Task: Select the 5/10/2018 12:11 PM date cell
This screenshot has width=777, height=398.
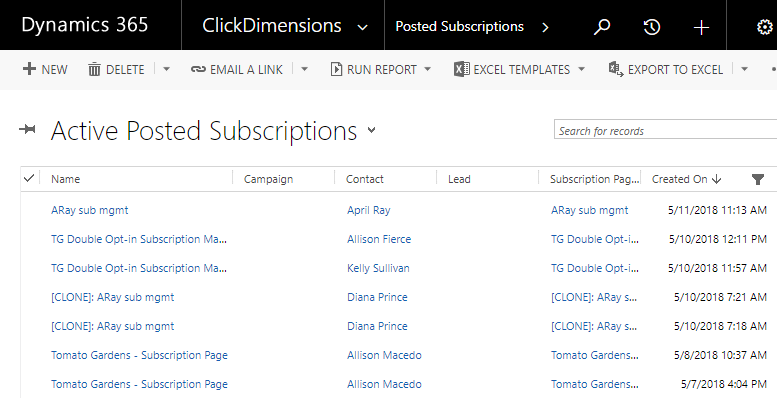Action: 718,239
